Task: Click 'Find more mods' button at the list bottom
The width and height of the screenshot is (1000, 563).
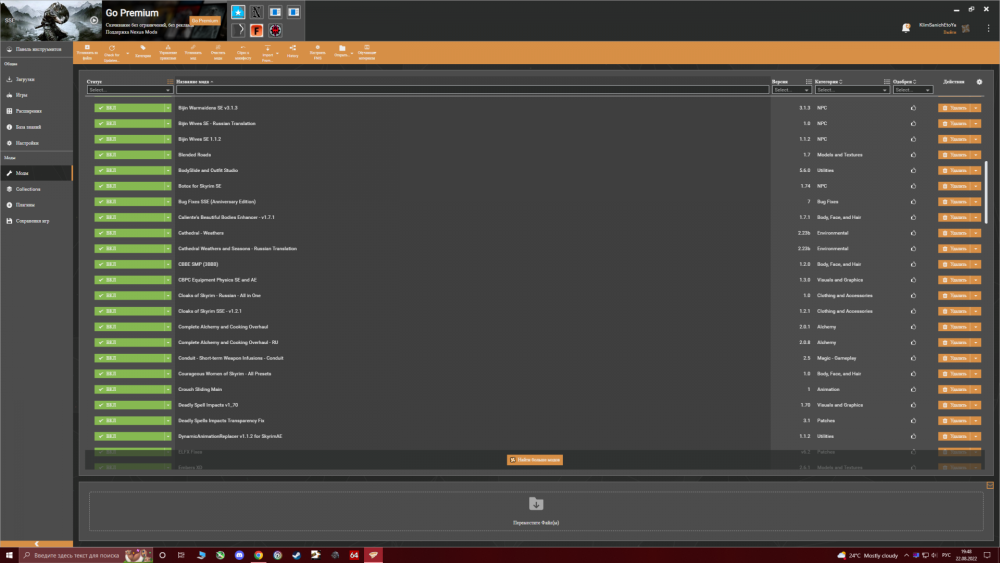Action: point(534,460)
